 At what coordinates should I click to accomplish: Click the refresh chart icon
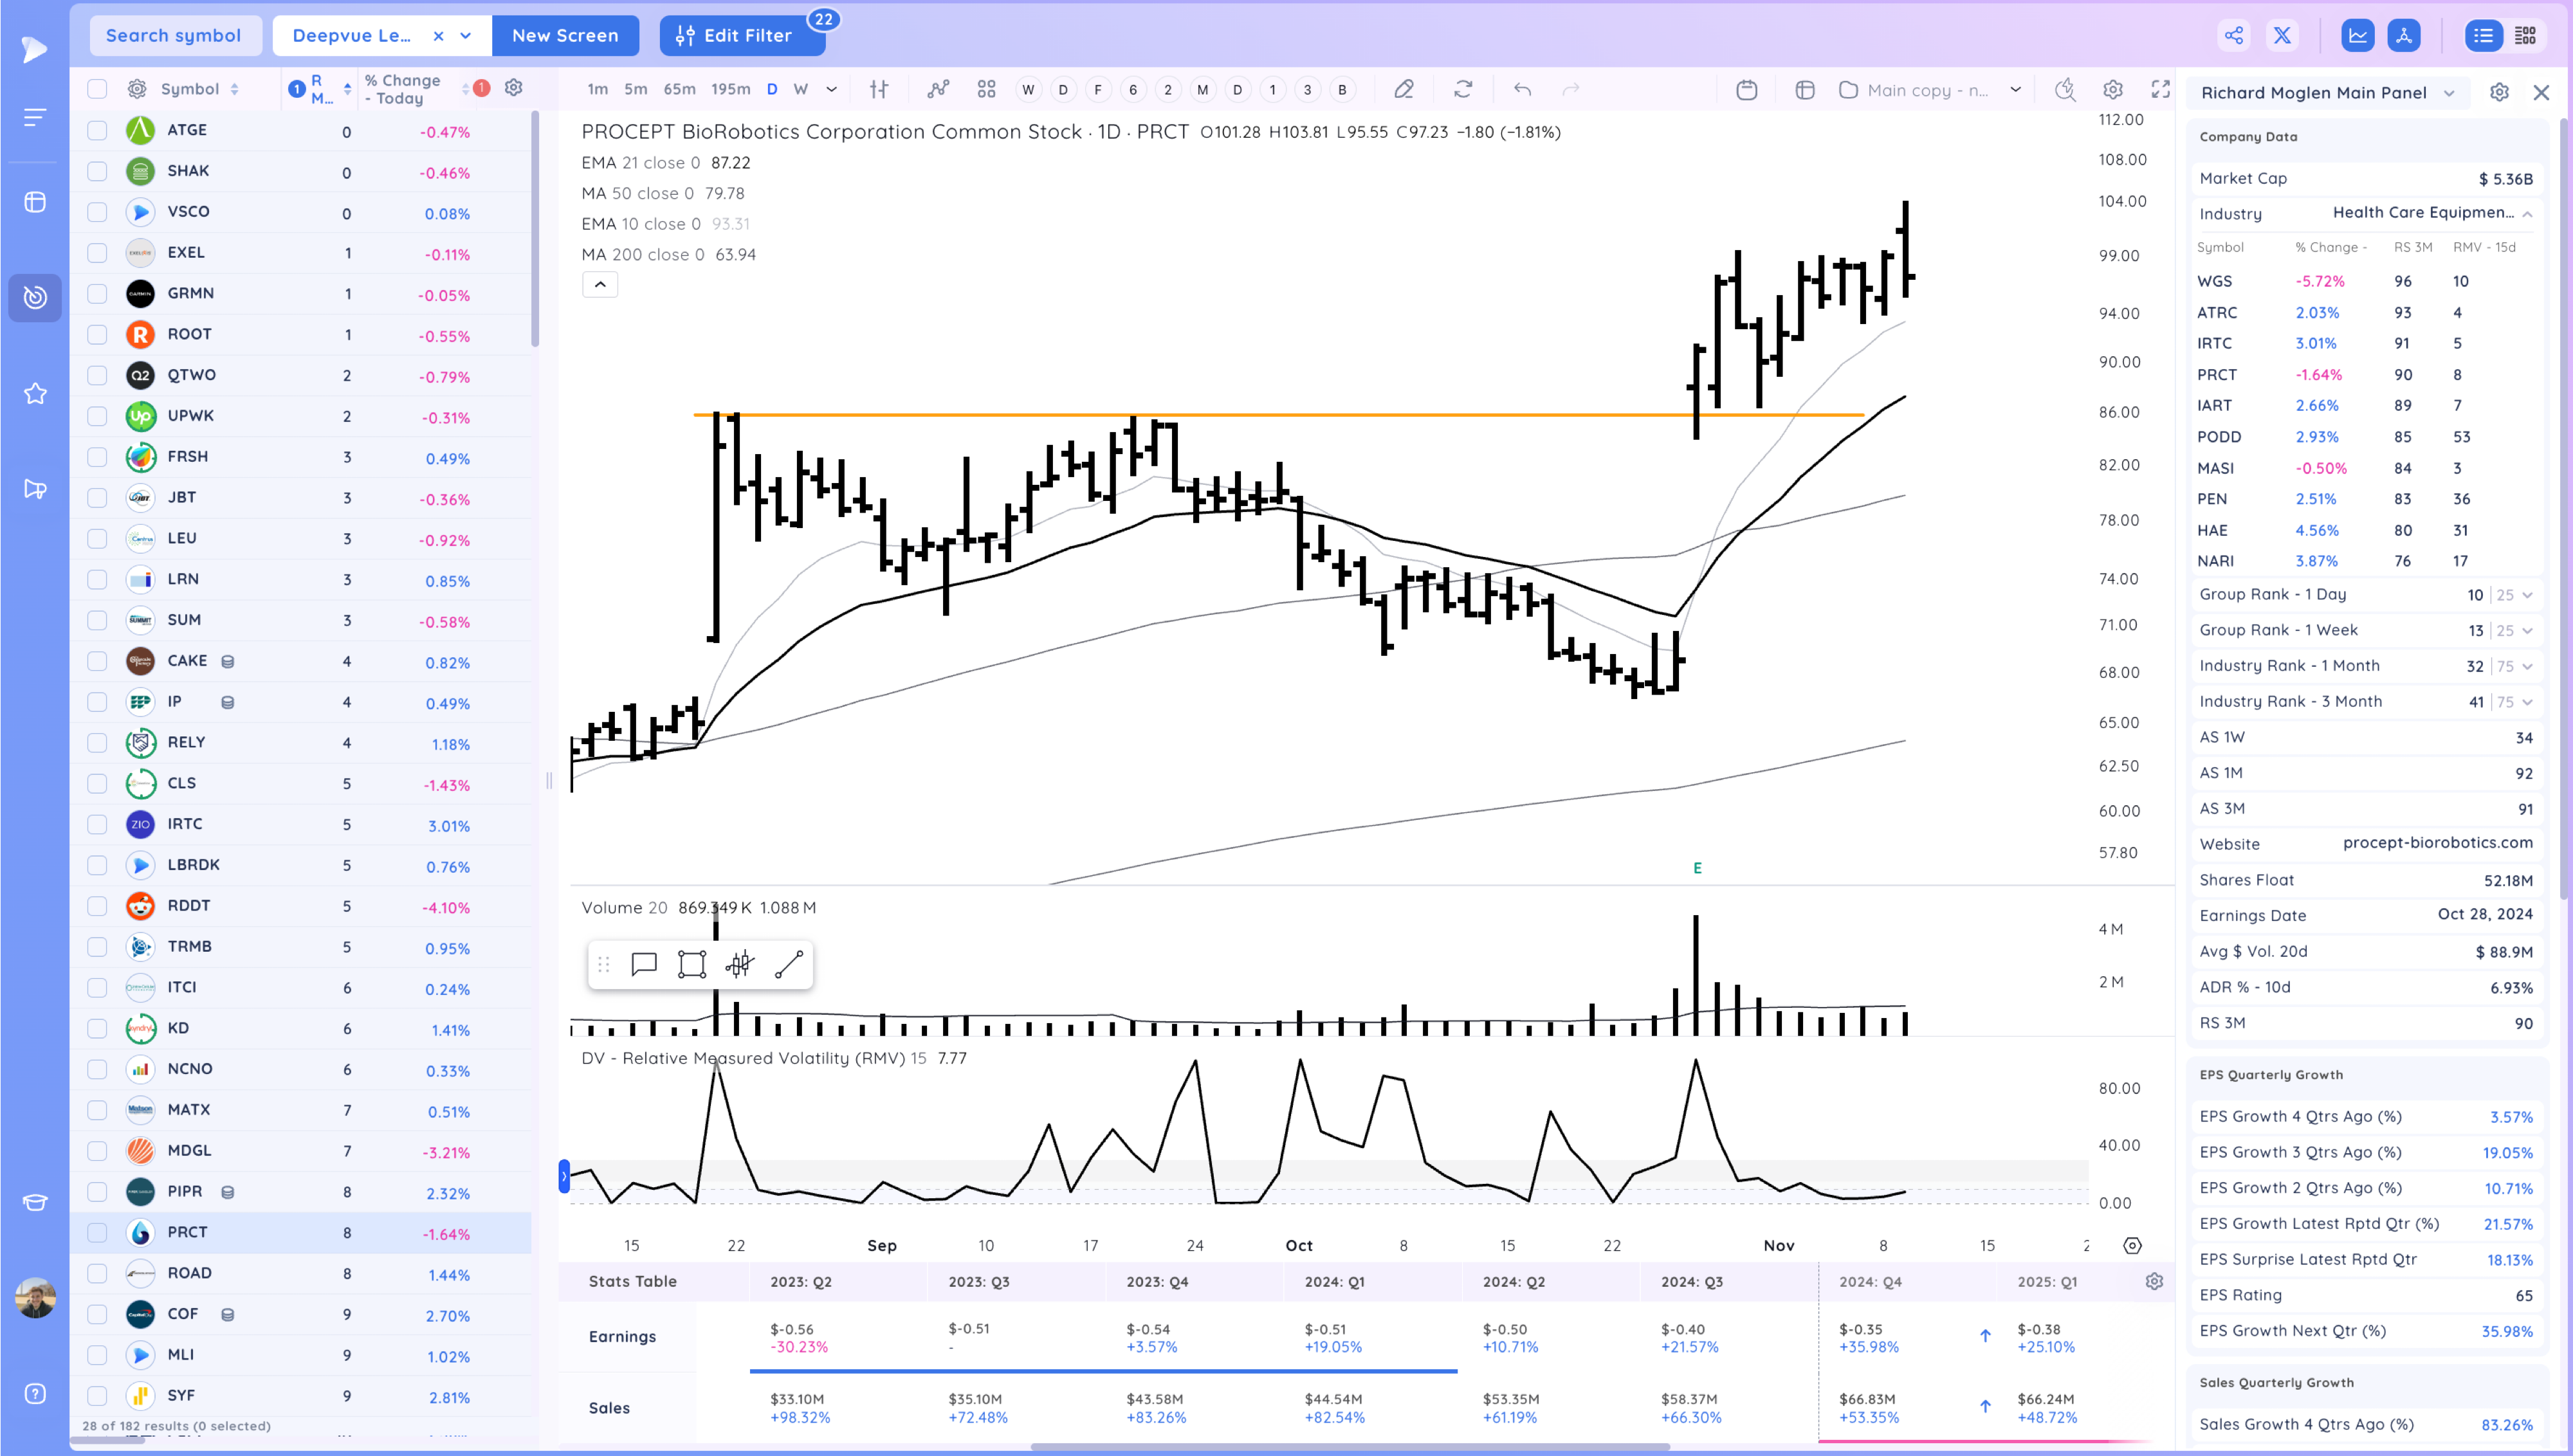click(1463, 90)
